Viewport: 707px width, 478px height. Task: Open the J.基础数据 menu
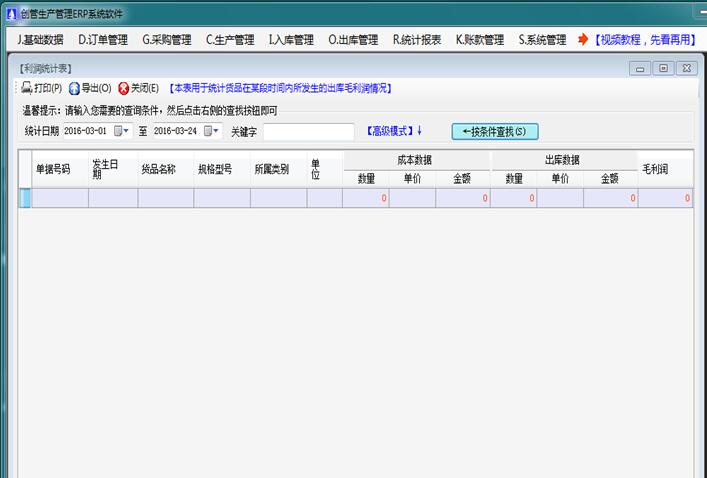41,40
